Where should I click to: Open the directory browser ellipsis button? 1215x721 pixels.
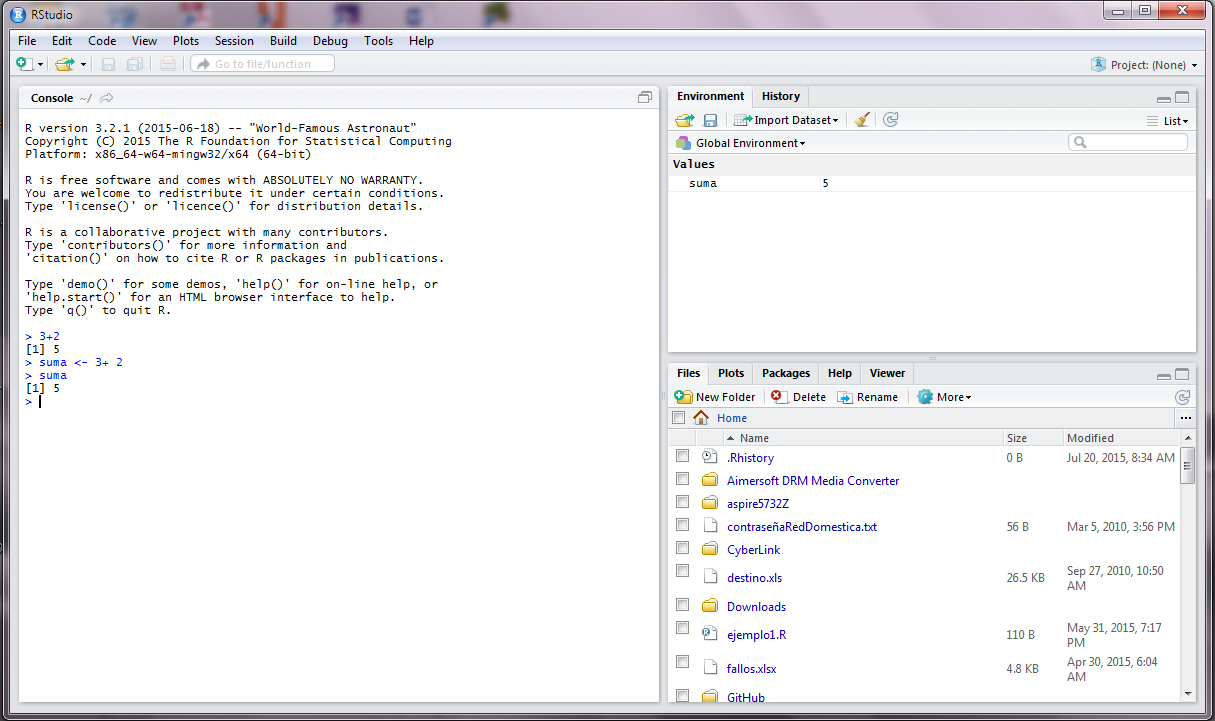coord(1185,418)
